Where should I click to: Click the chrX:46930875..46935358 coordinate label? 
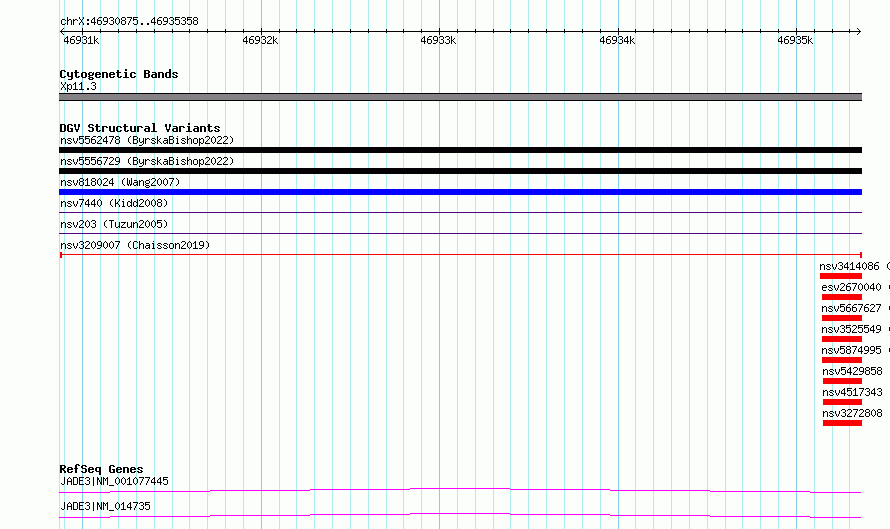(129, 22)
